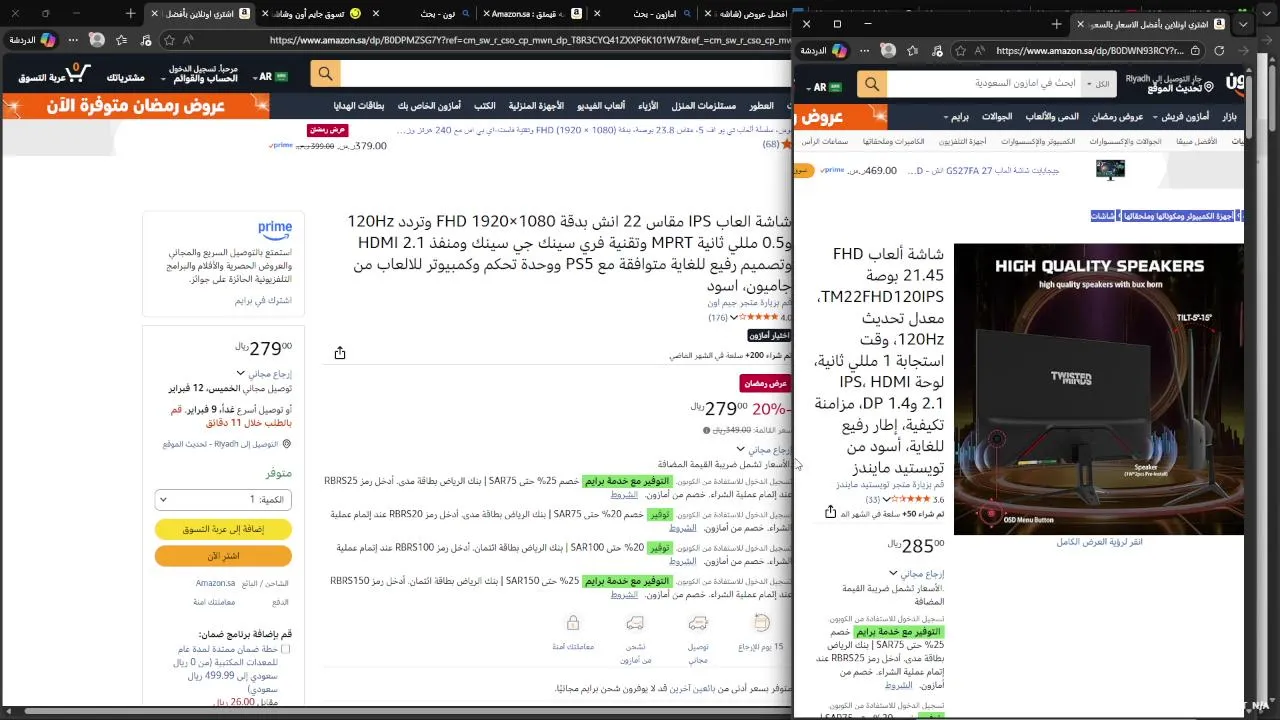Click the share icon beside the 279 price in left window
This screenshot has height=720, width=1280.
point(340,353)
